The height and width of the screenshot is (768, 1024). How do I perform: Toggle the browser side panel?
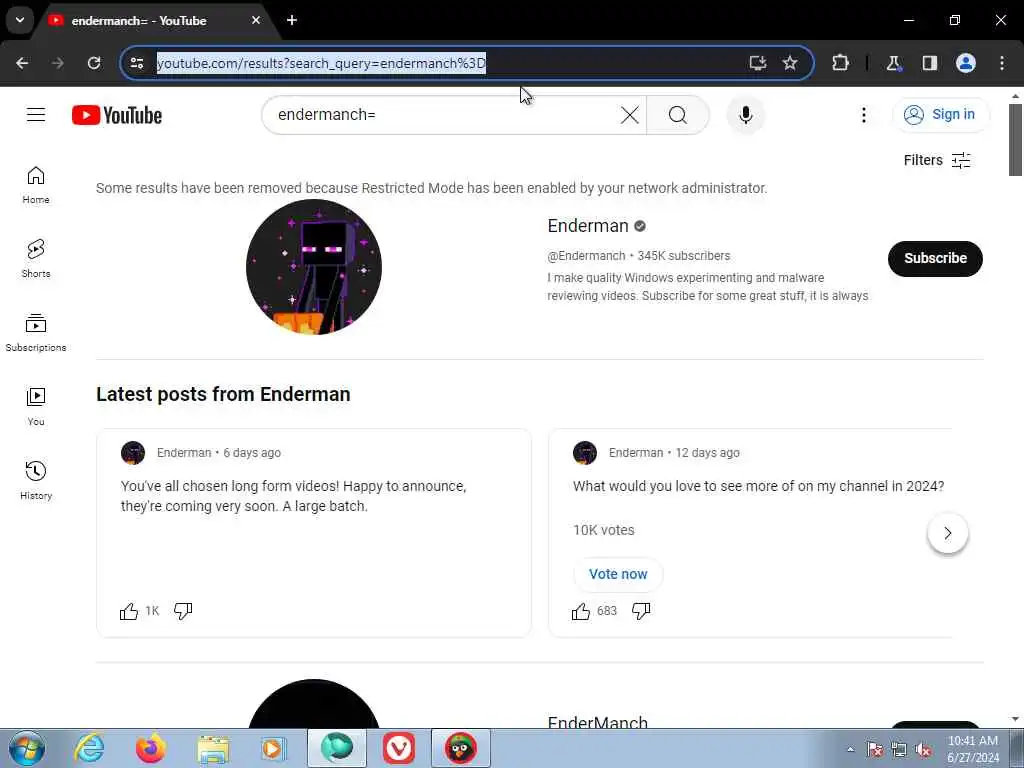click(929, 63)
